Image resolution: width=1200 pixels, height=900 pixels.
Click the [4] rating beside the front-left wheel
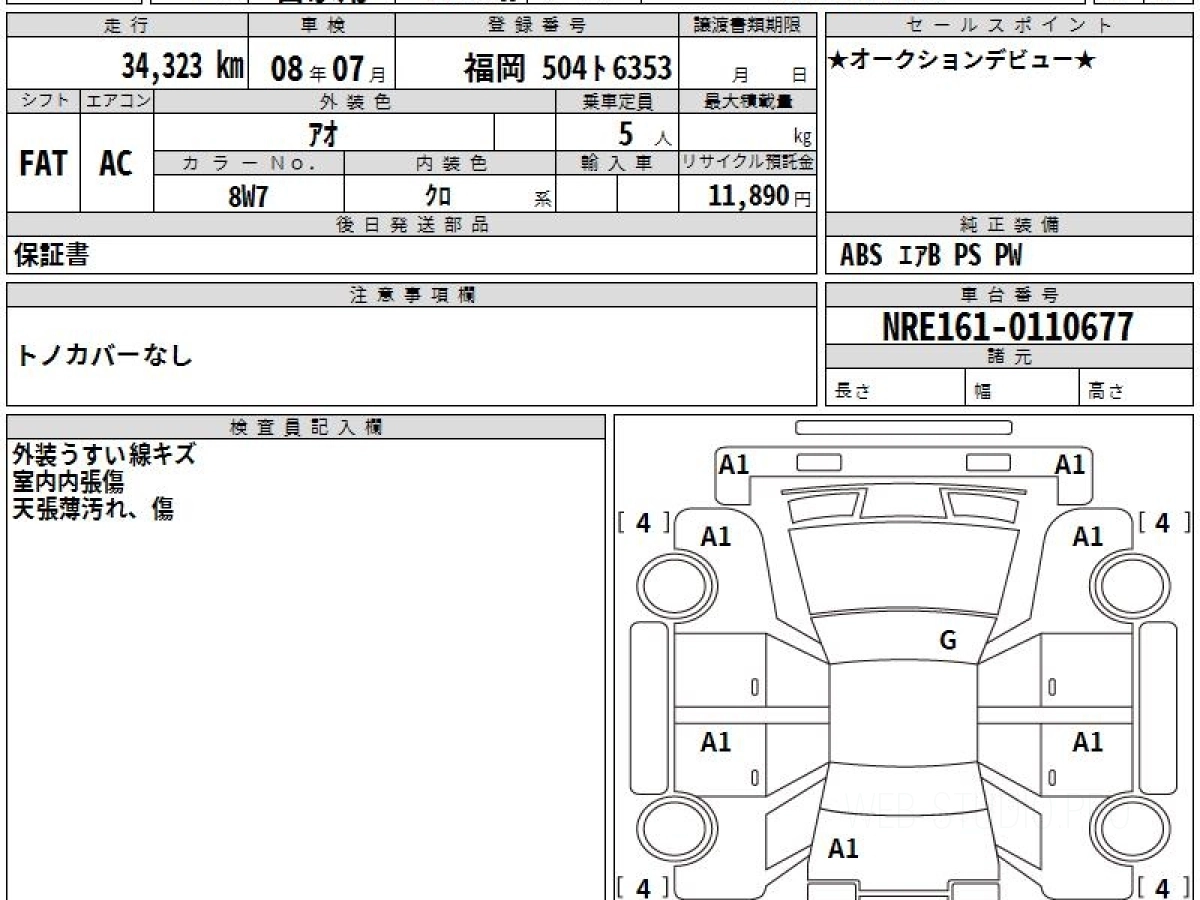click(643, 522)
